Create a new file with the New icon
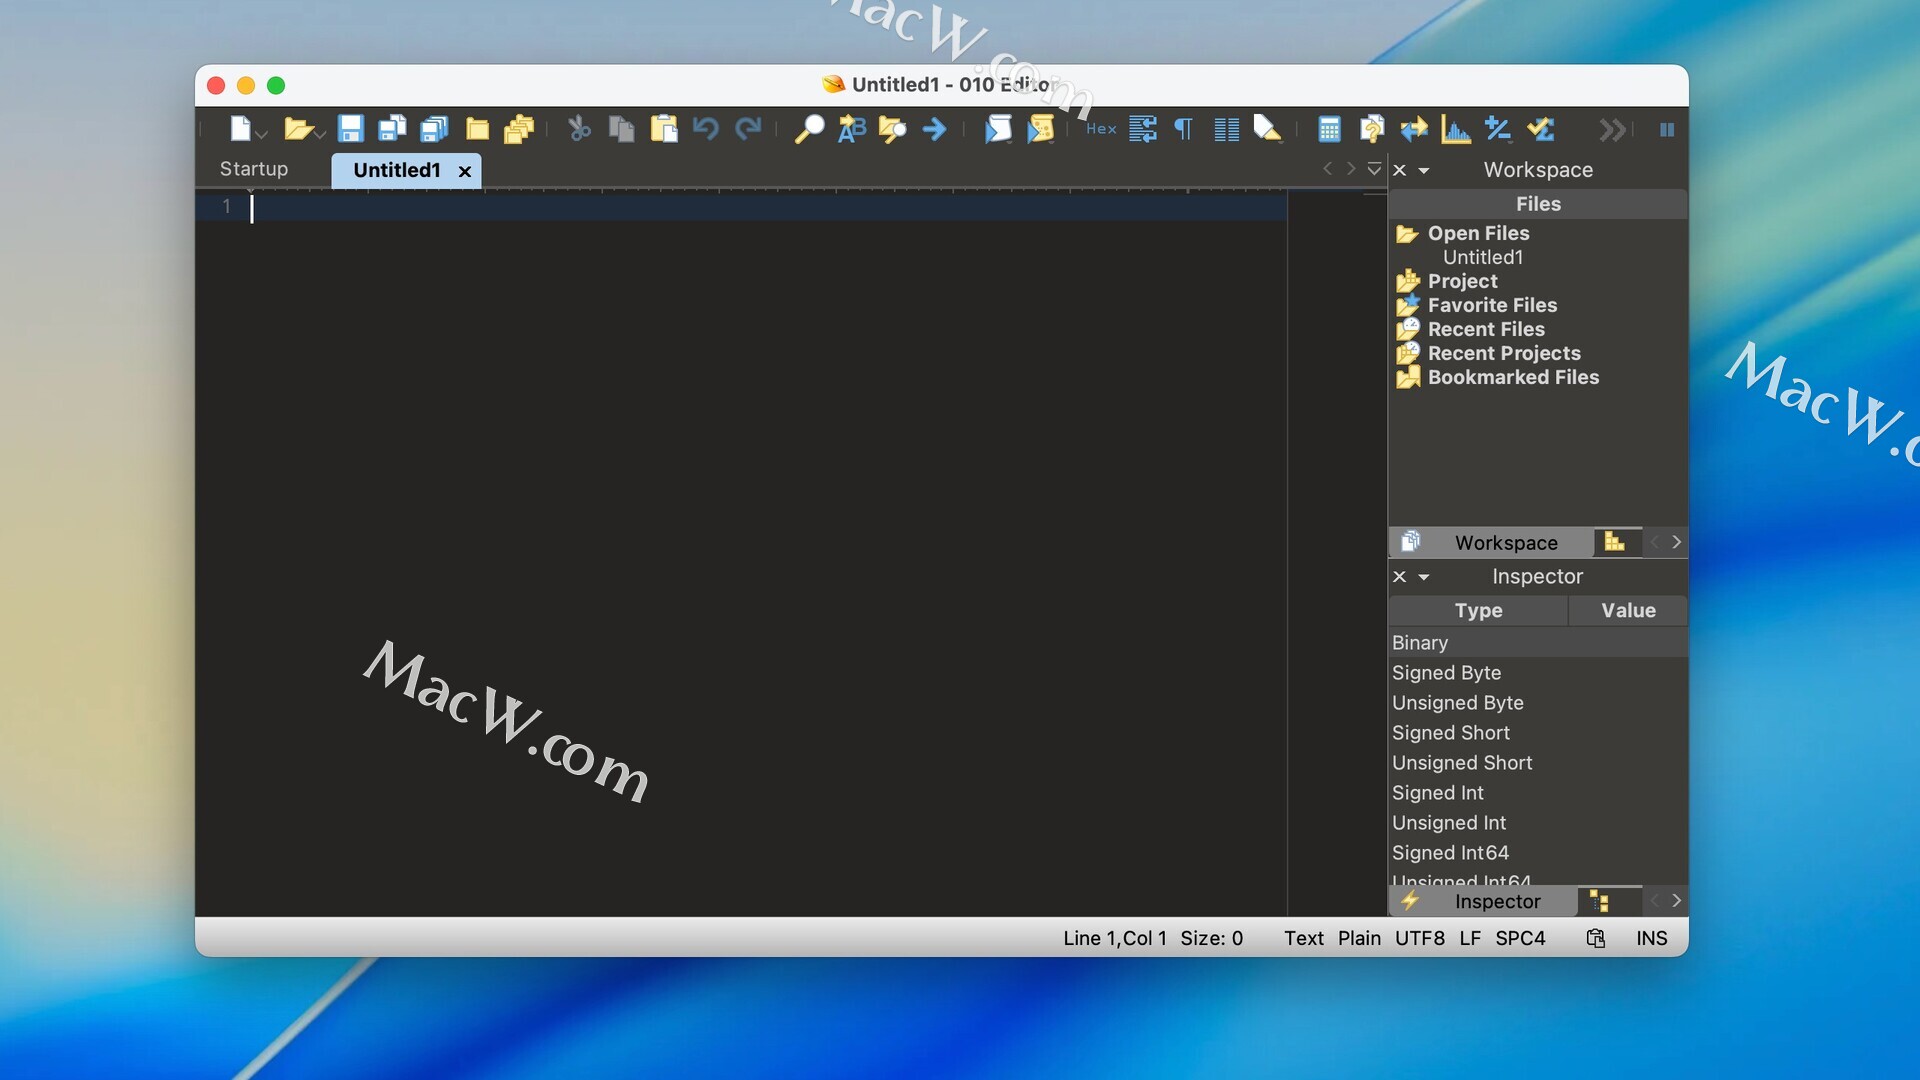1920x1080 pixels. pyautogui.click(x=240, y=129)
